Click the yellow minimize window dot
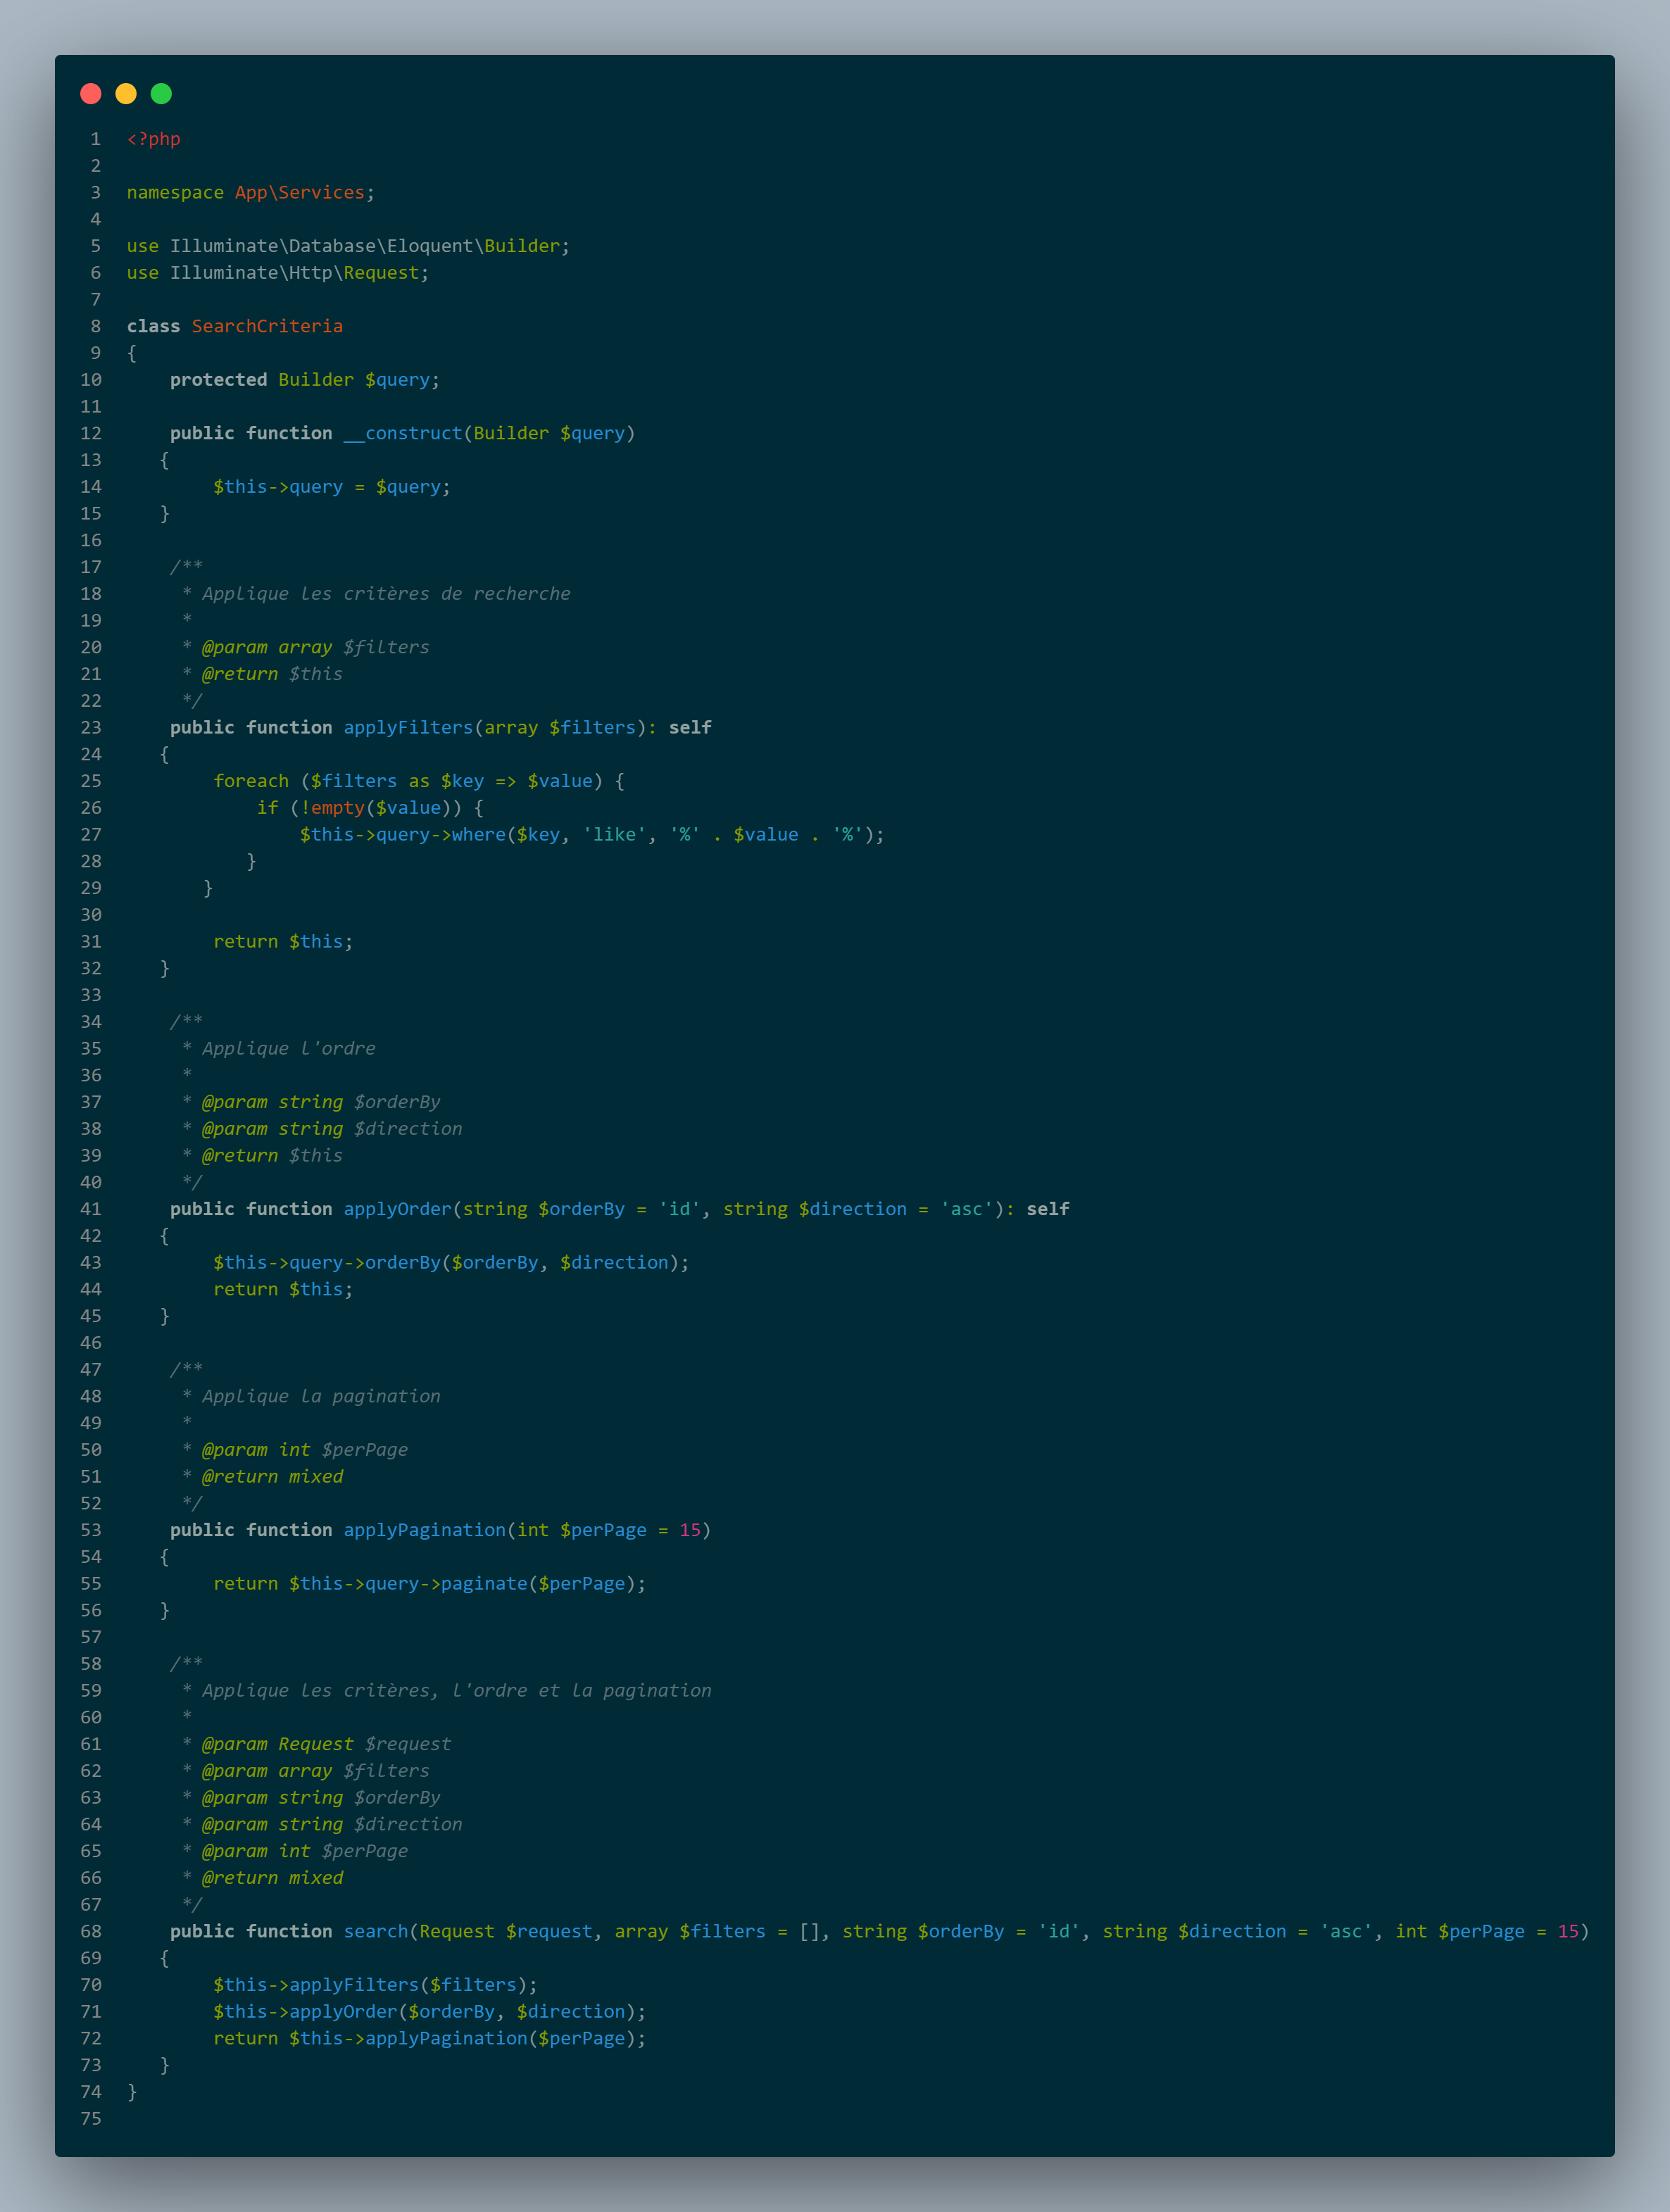This screenshot has height=2212, width=1670. [x=126, y=94]
